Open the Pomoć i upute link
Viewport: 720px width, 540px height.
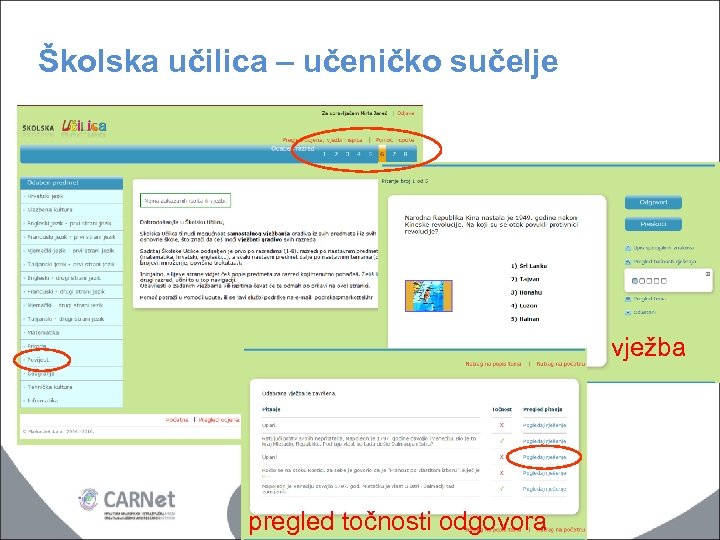(395, 140)
